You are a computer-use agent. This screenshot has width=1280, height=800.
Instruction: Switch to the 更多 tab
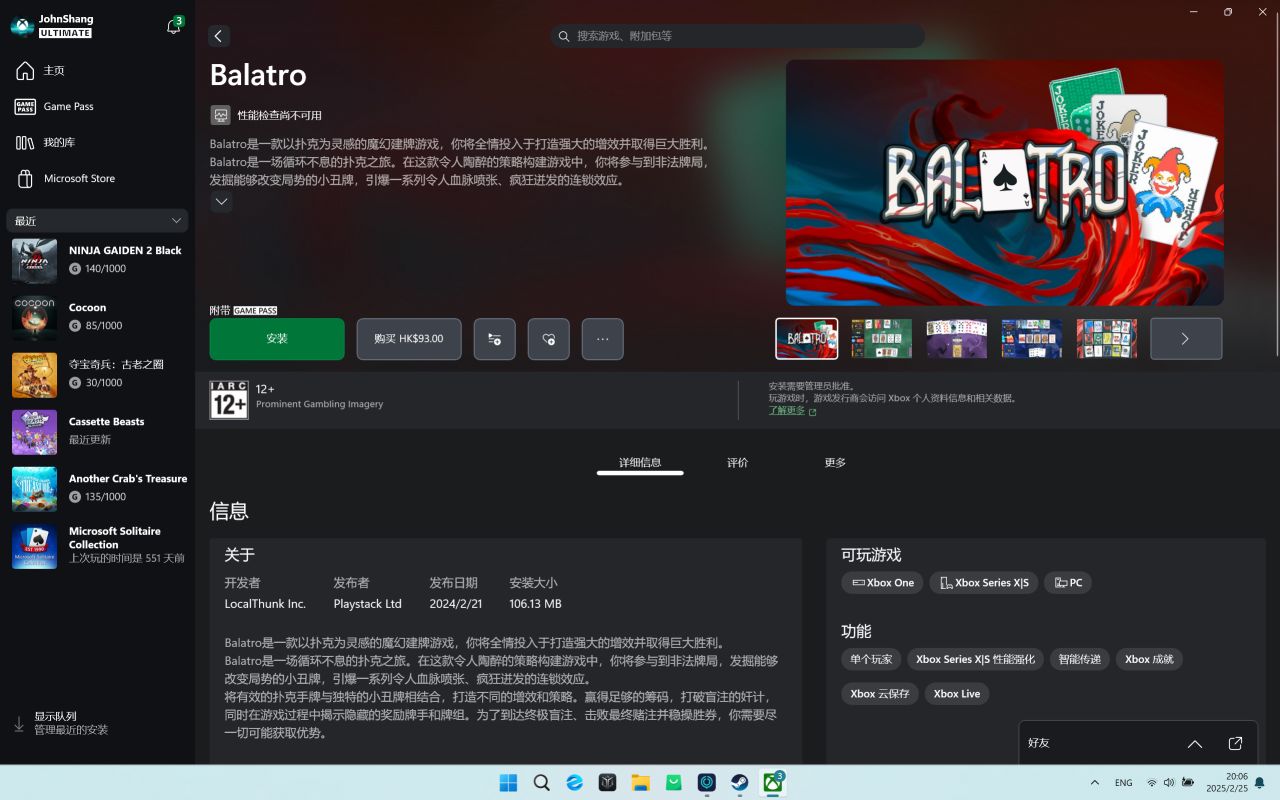pos(835,463)
